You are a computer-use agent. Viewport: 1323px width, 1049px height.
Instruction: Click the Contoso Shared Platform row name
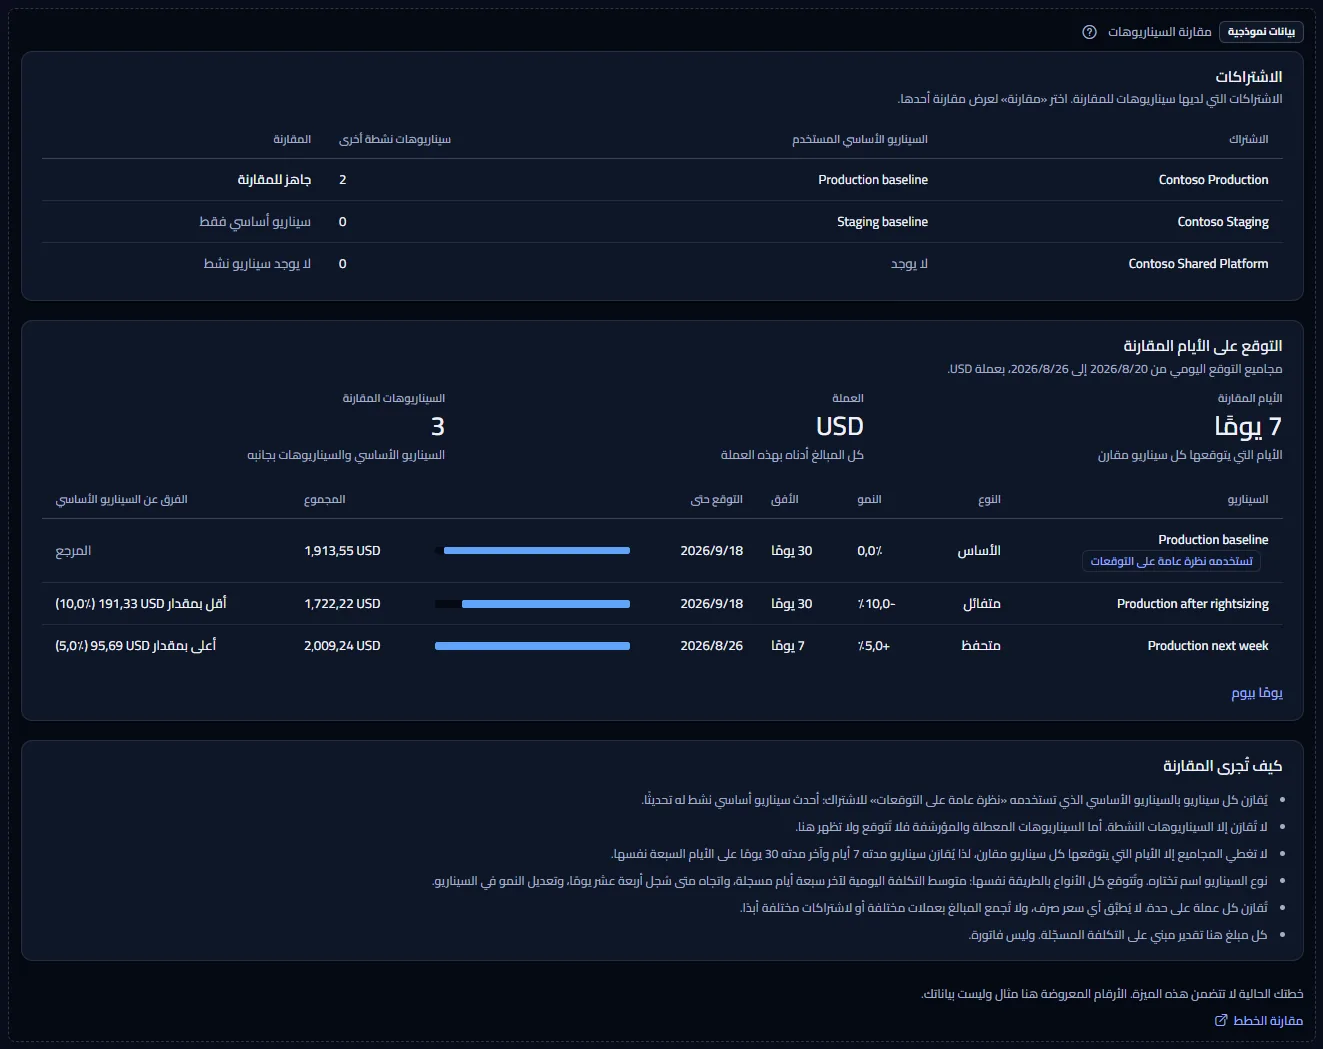point(1198,264)
